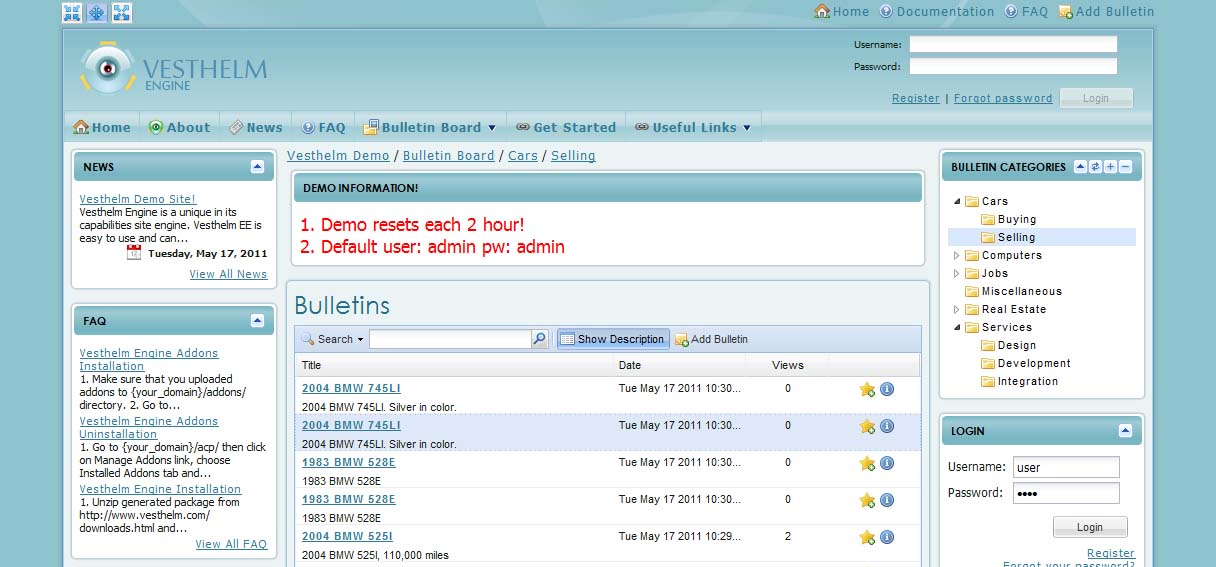Collapse the Services category in tree

coord(957,328)
